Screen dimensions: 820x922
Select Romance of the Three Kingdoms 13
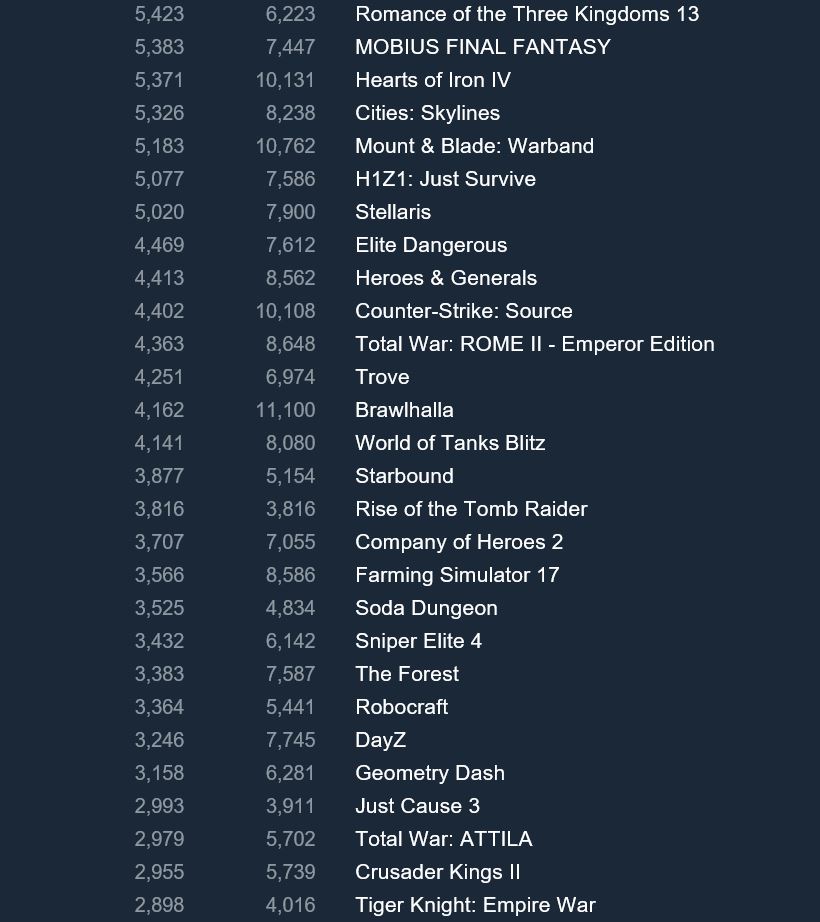coord(527,14)
